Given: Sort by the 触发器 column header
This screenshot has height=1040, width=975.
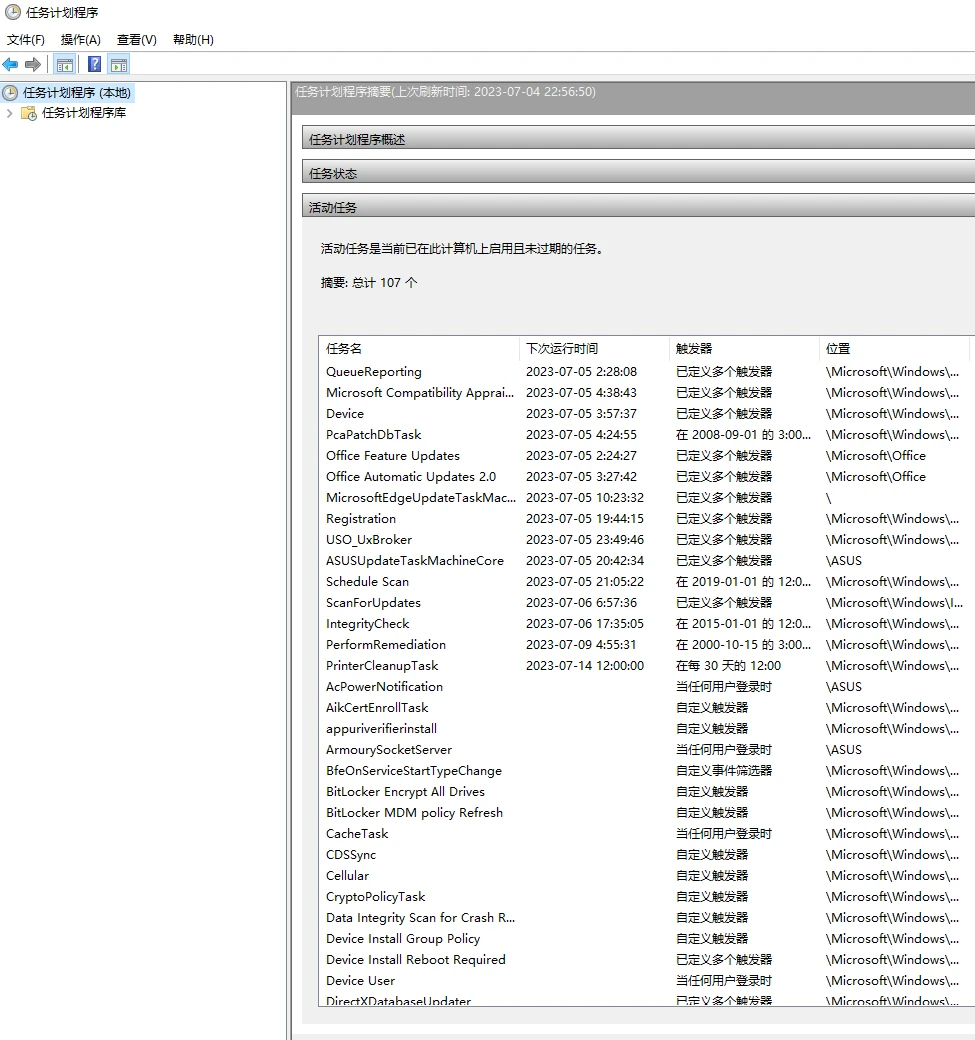Looking at the screenshot, I should pos(744,349).
